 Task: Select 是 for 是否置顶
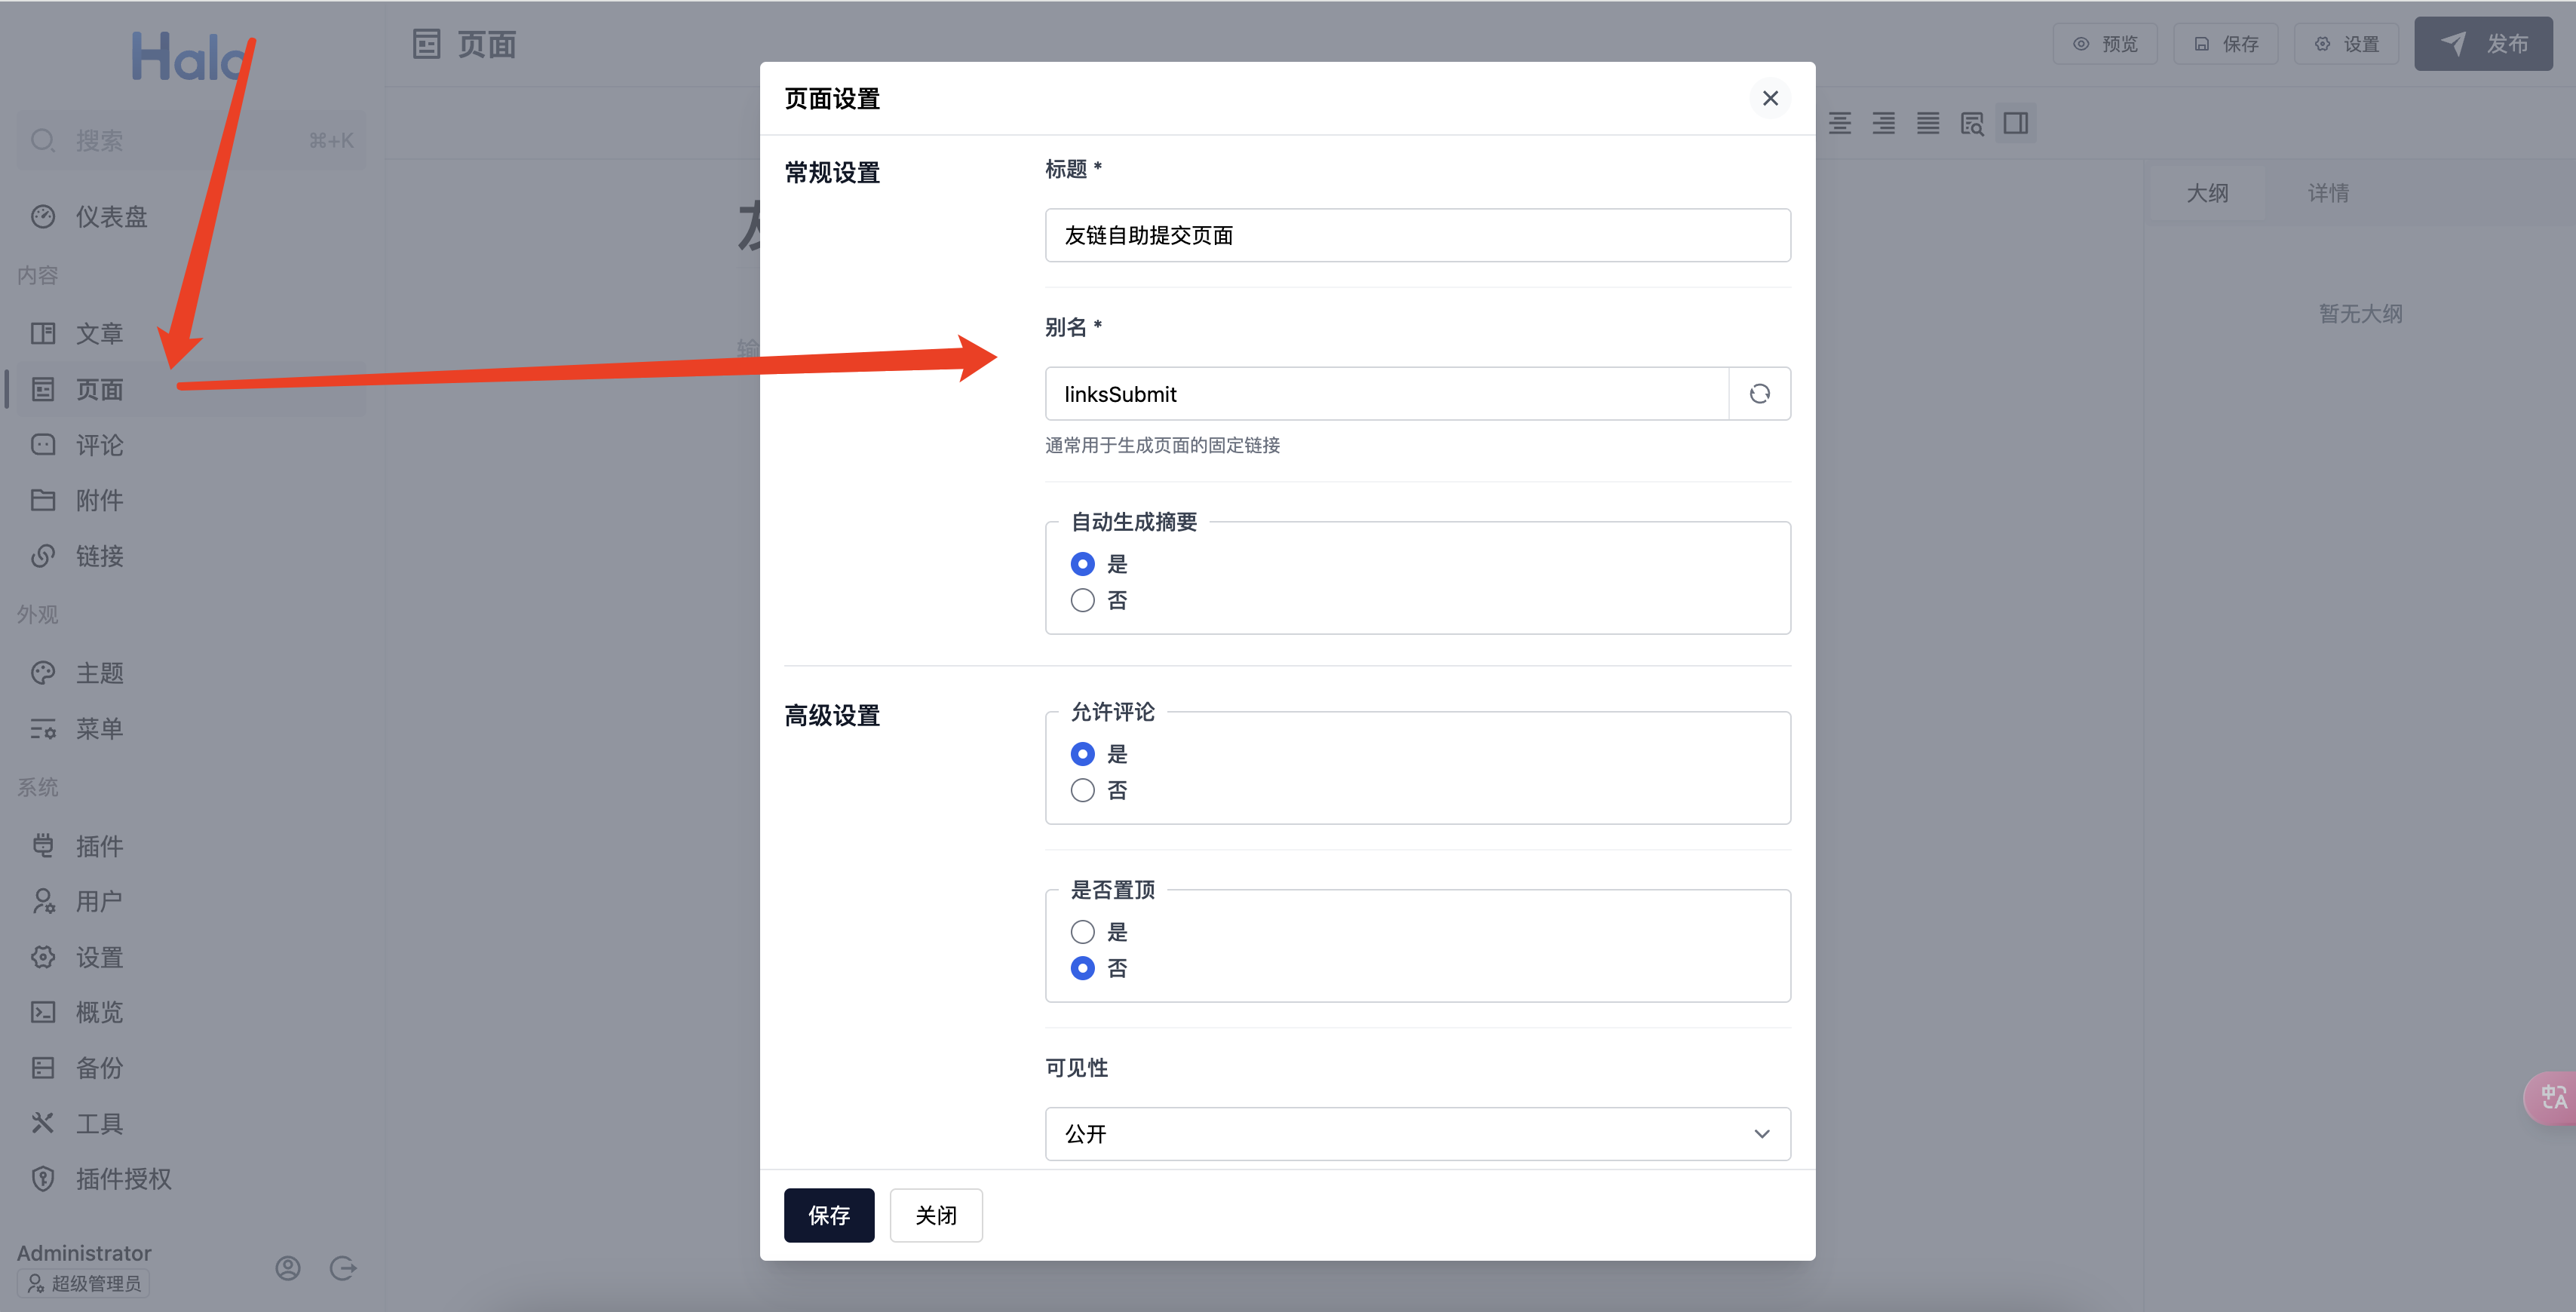click(1082, 932)
